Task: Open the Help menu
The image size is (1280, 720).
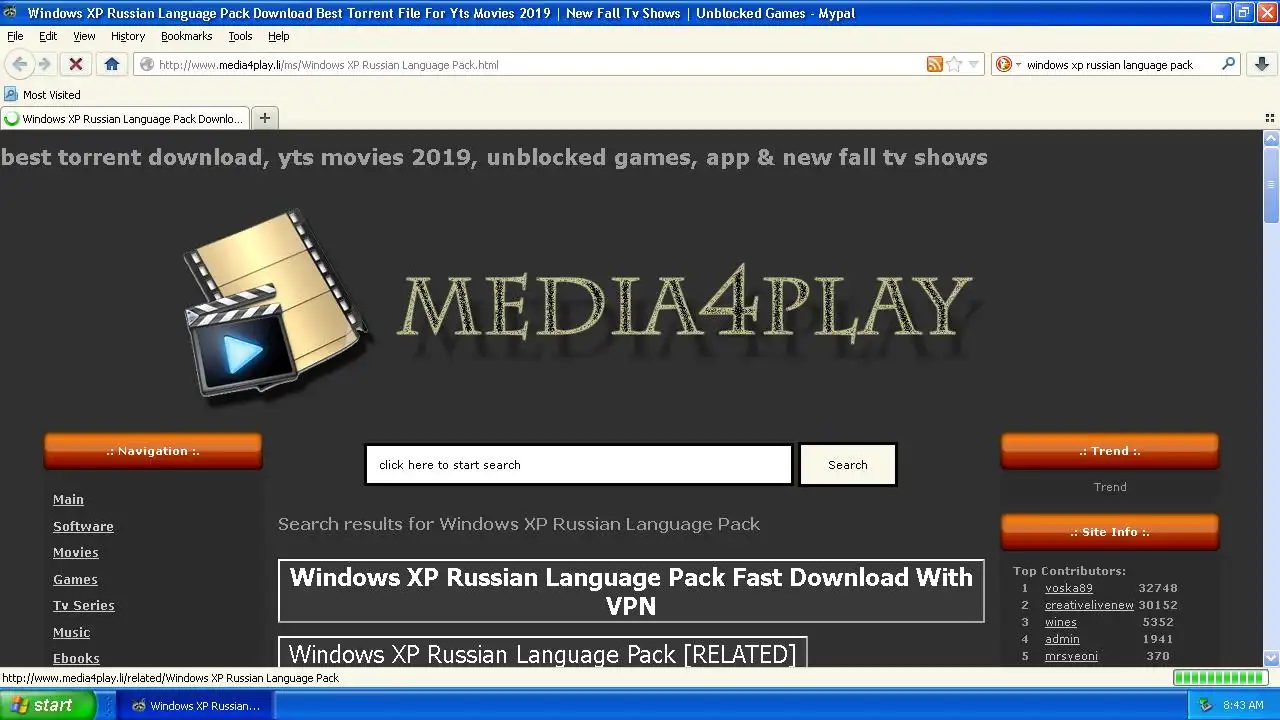Action: pyautogui.click(x=279, y=36)
